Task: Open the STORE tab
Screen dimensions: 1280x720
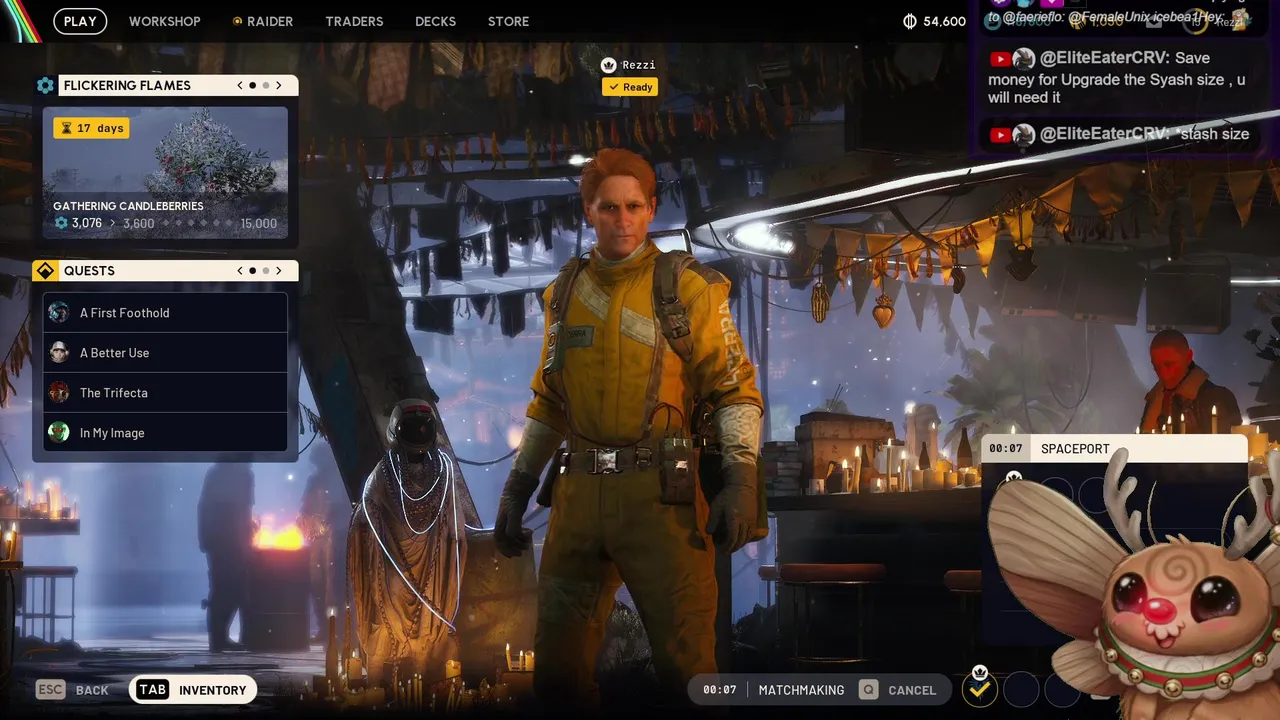Action: click(508, 21)
